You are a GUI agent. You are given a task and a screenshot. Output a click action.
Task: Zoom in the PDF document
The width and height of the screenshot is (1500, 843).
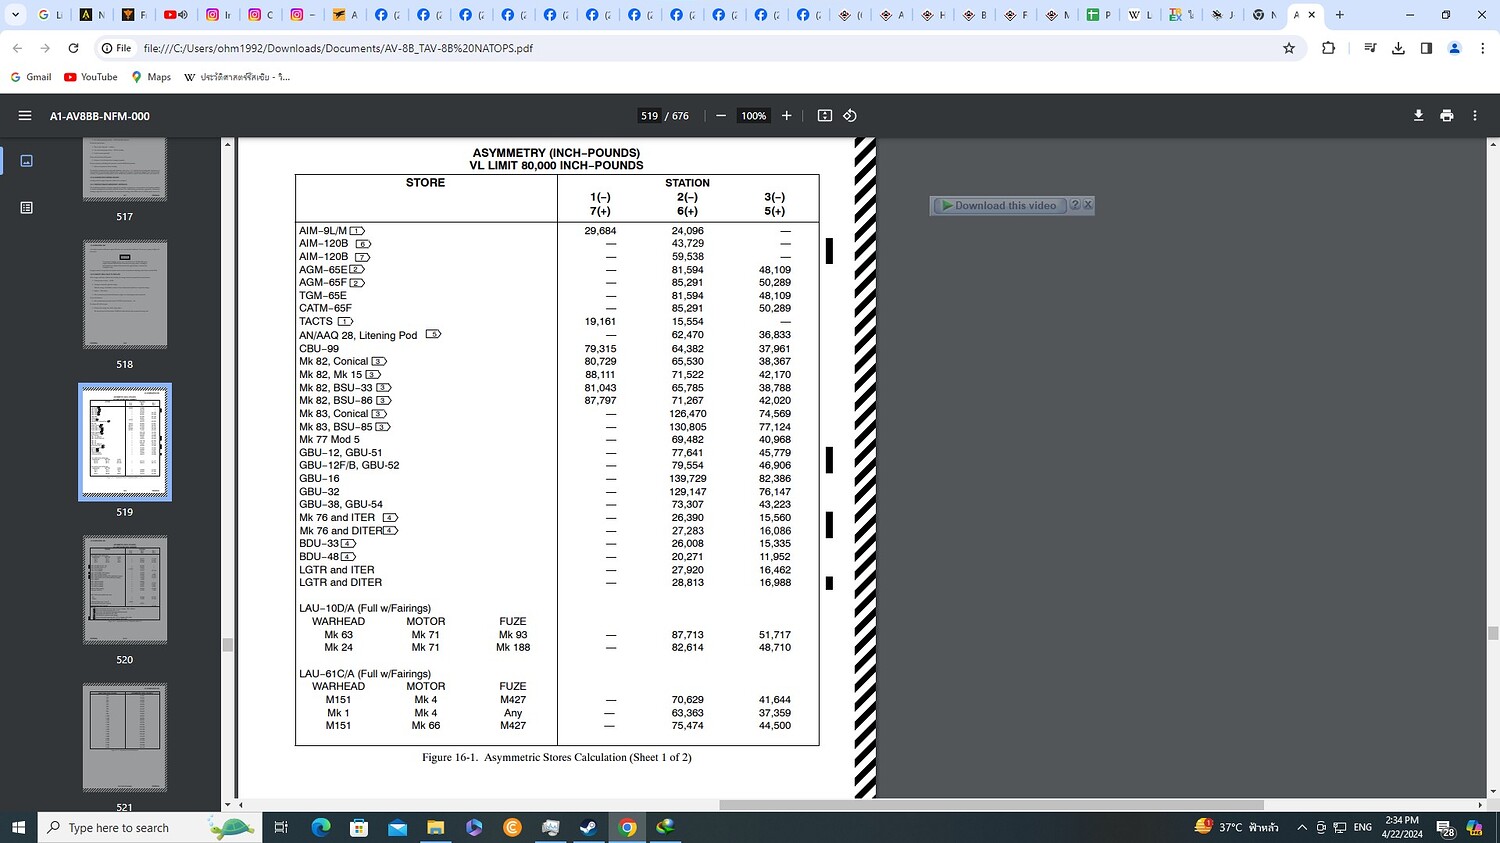(787, 116)
